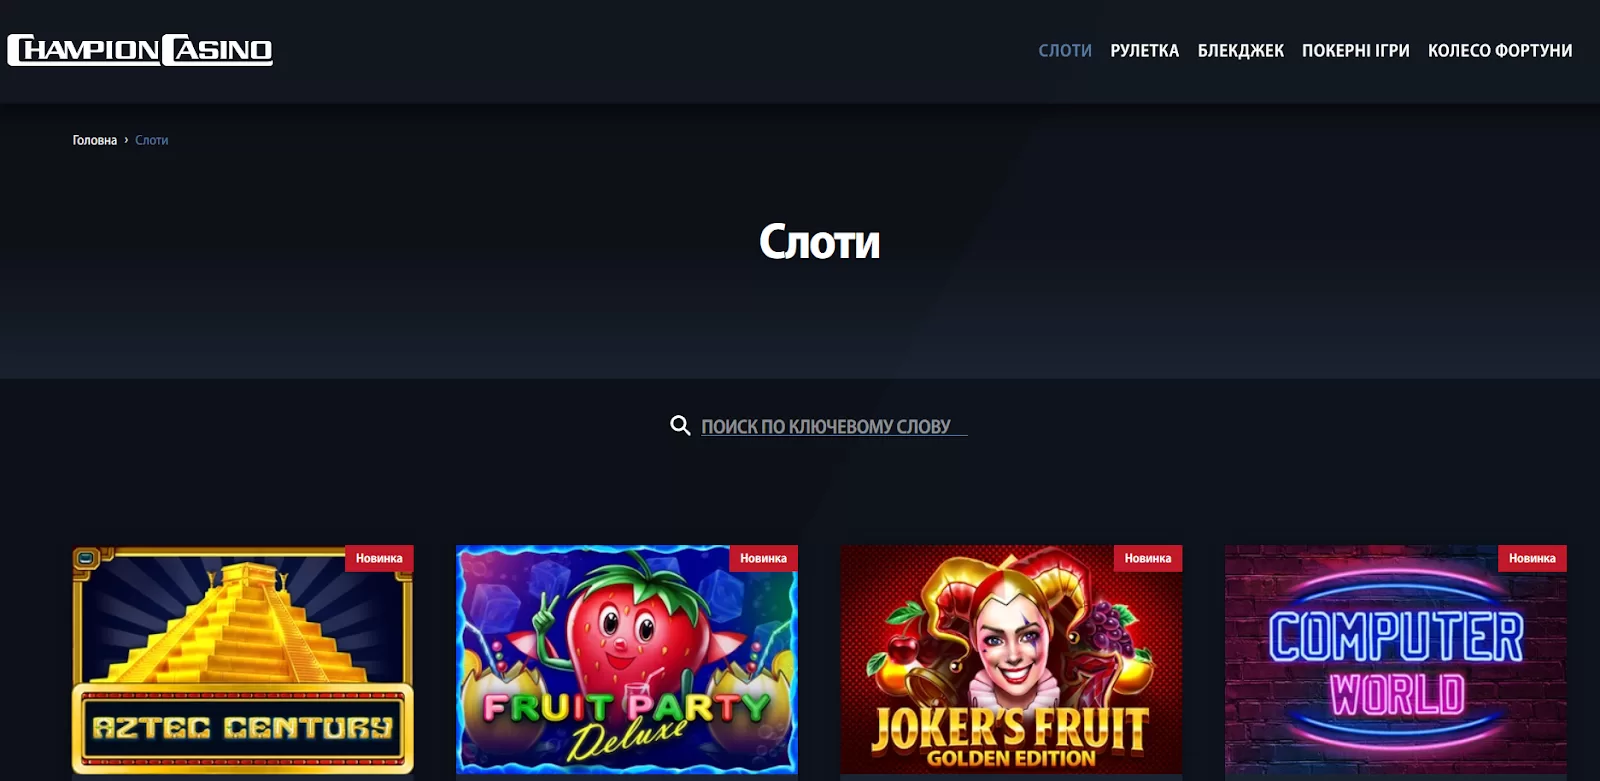Image resolution: width=1600 pixels, height=781 pixels.
Task: Click the Слоти page heading
Action: 820,241
